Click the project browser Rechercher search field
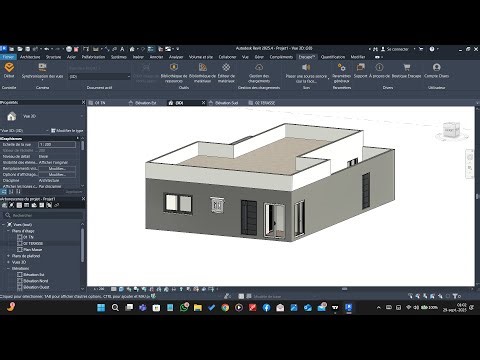This screenshot has height=360, width=480. point(43,215)
